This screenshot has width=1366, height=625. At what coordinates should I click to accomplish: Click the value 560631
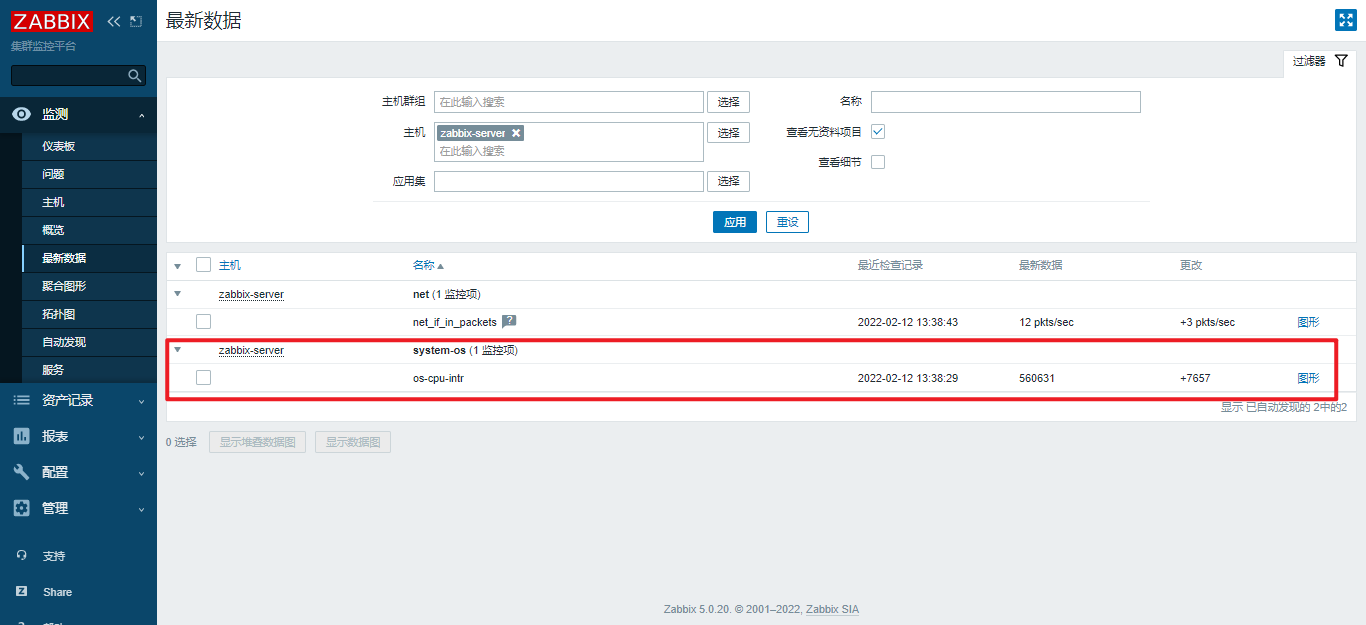1037,378
